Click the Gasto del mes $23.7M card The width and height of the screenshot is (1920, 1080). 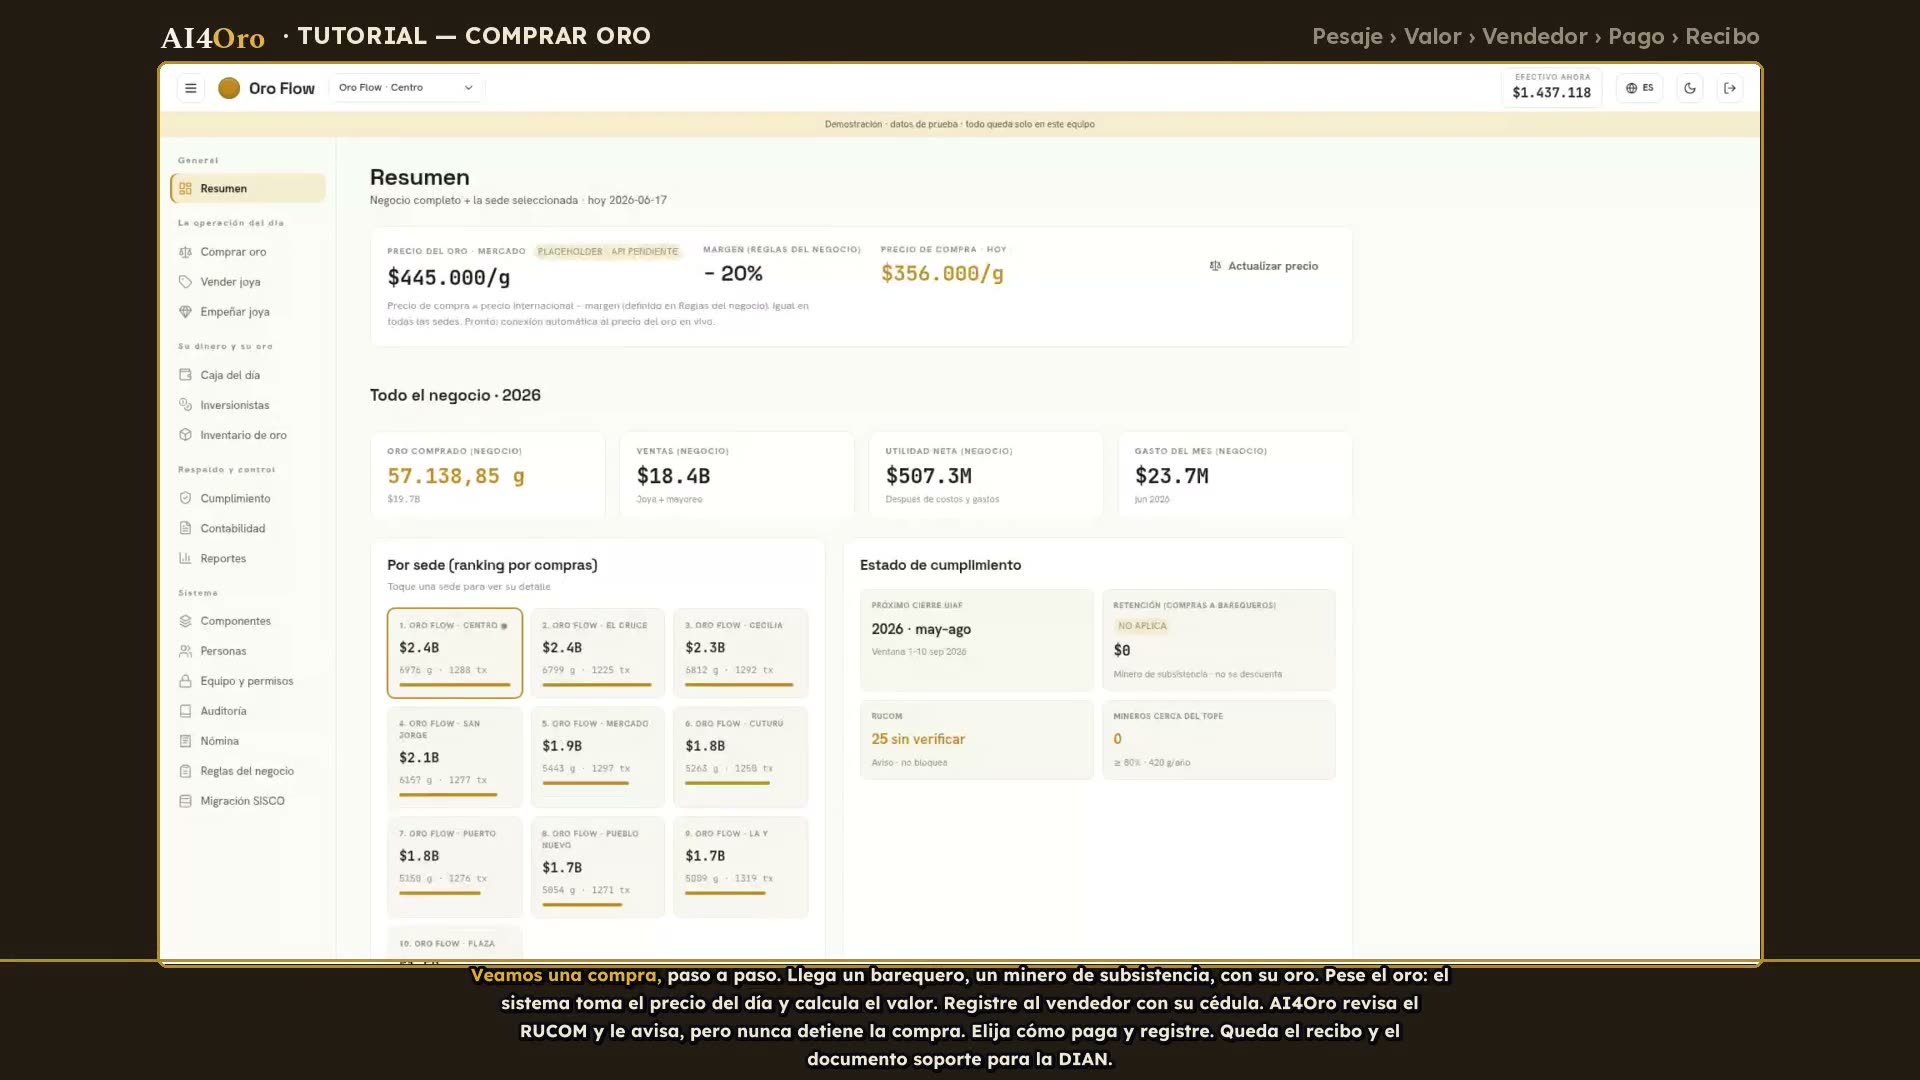click(x=1235, y=475)
